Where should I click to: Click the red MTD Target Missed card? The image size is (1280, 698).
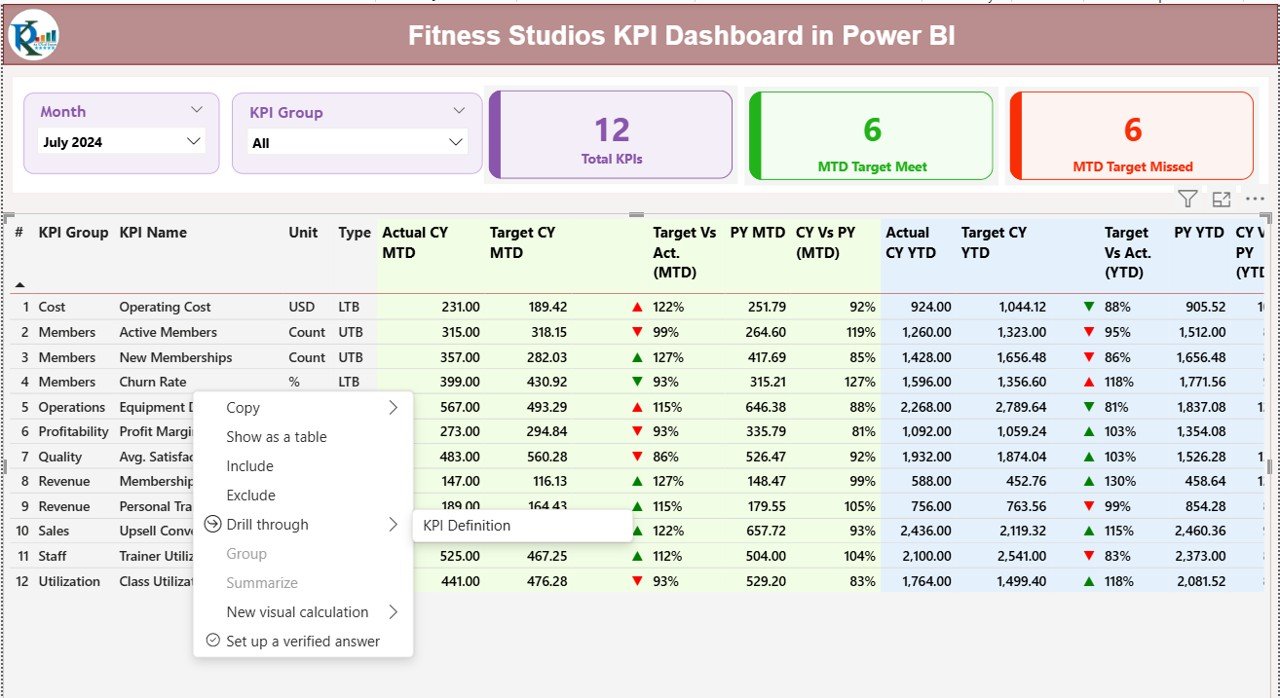point(1130,135)
